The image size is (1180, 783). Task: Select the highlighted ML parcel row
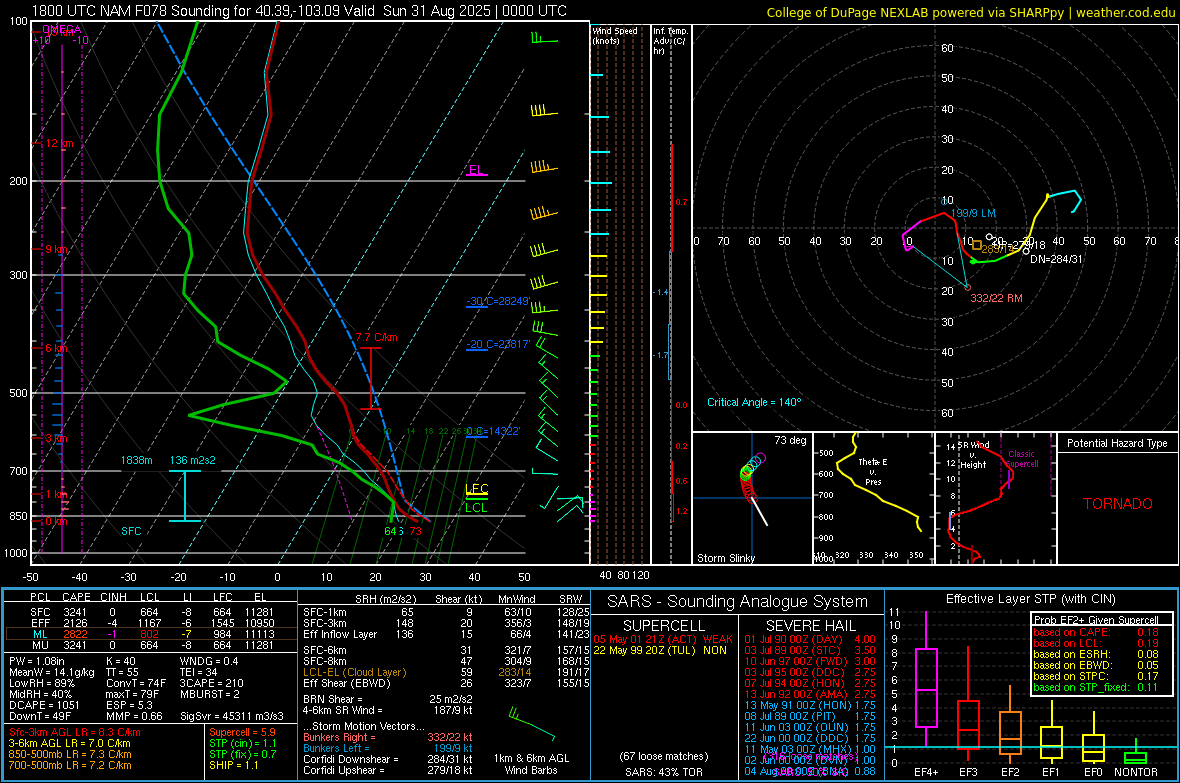point(151,634)
